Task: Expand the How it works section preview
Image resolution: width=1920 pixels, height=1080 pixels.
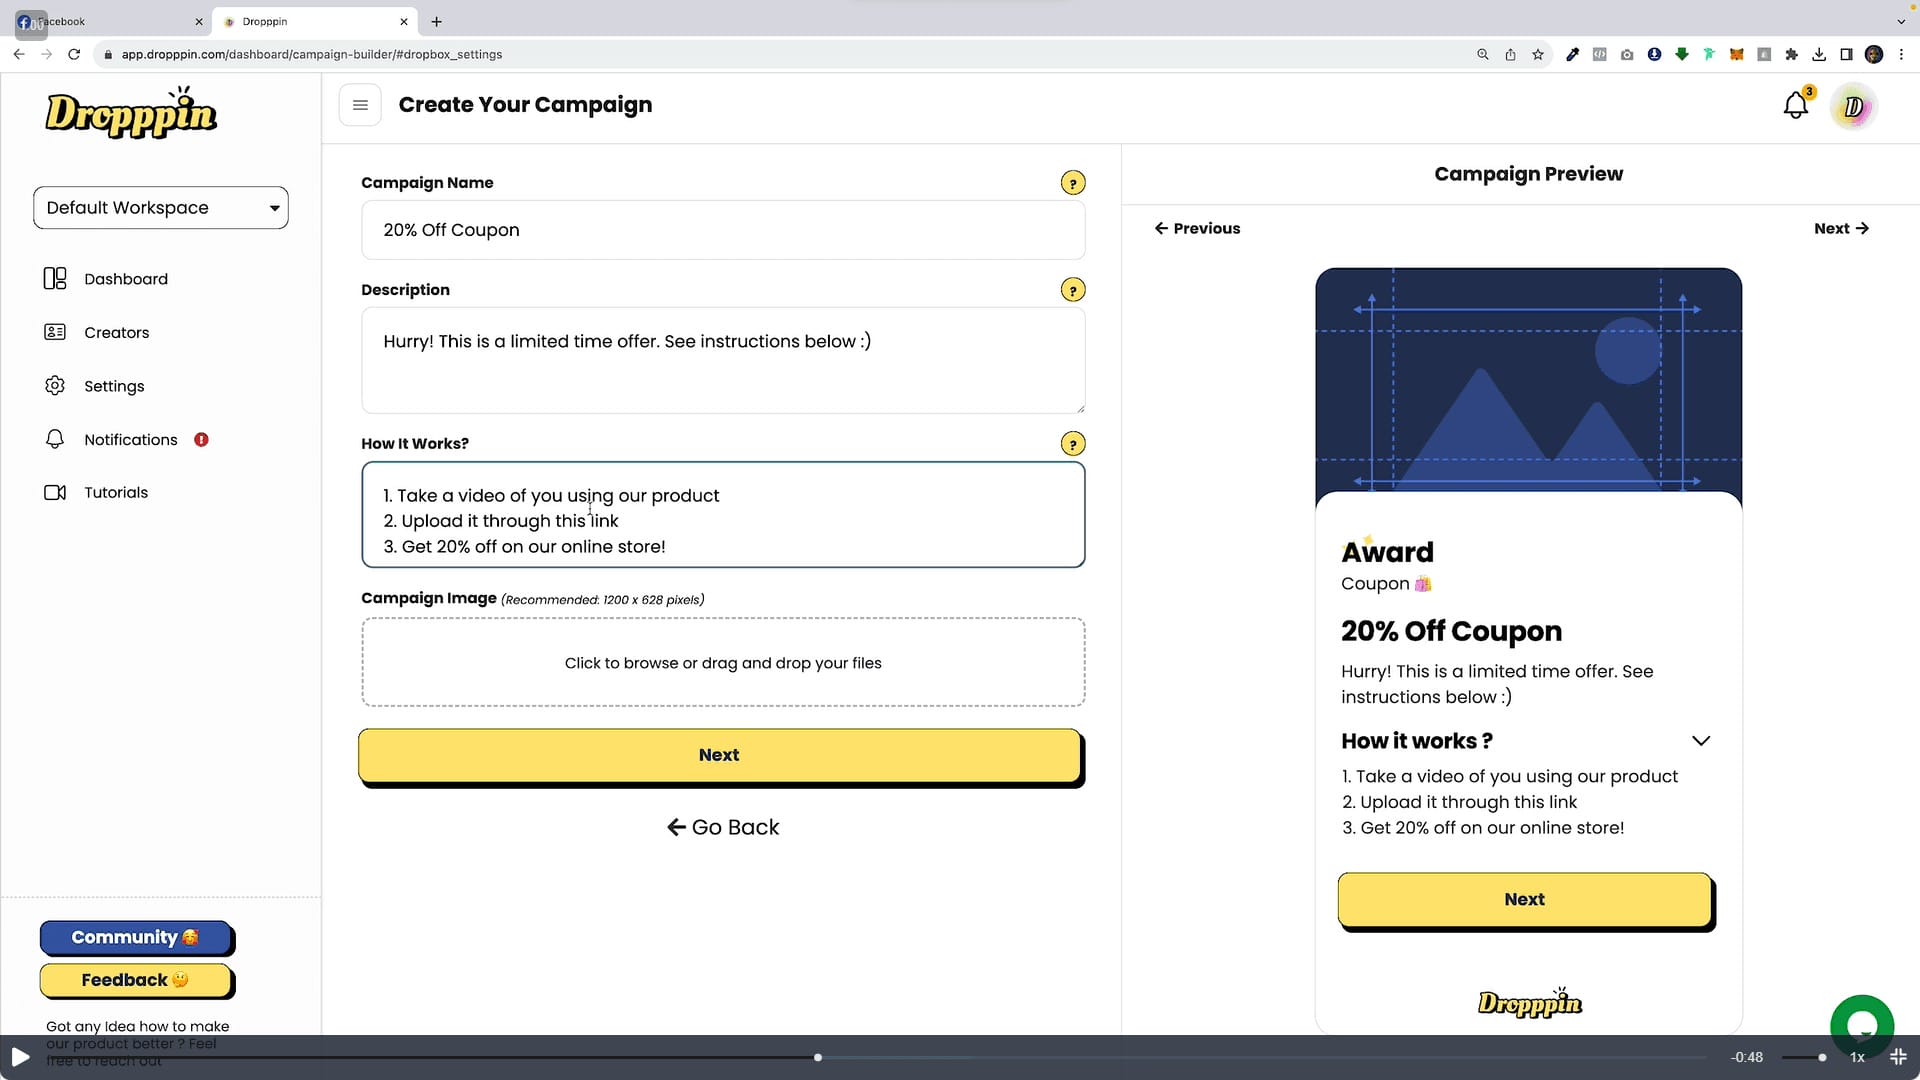Action: click(1702, 741)
